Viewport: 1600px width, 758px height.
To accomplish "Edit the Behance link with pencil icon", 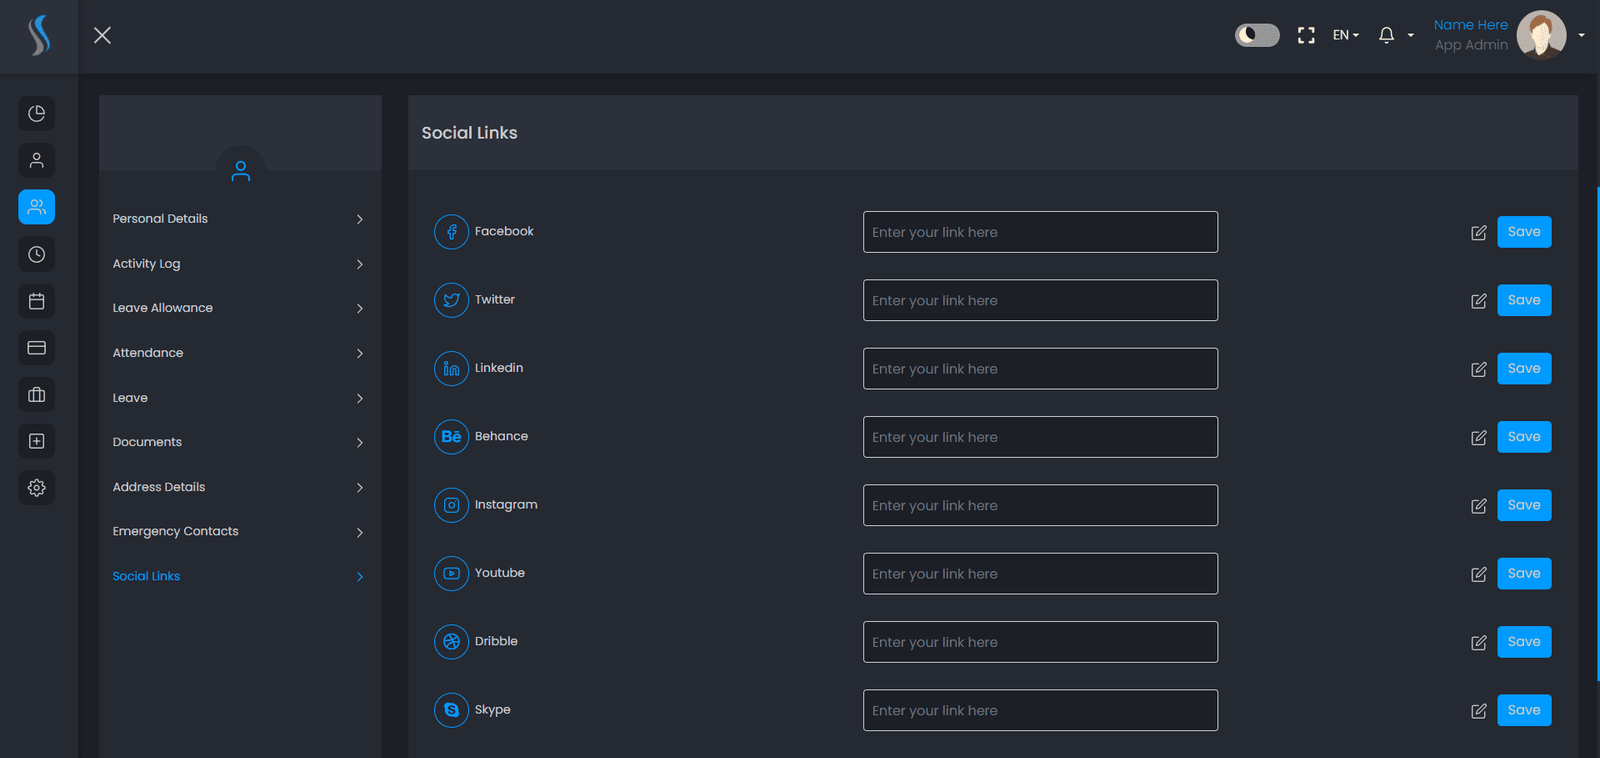I will pos(1479,438).
